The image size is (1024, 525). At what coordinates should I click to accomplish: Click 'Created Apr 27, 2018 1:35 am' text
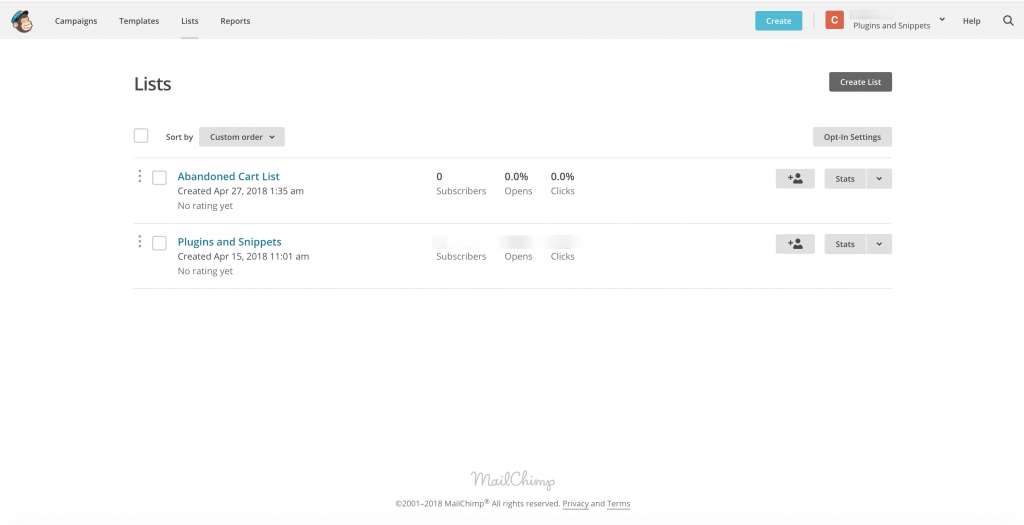pos(240,191)
